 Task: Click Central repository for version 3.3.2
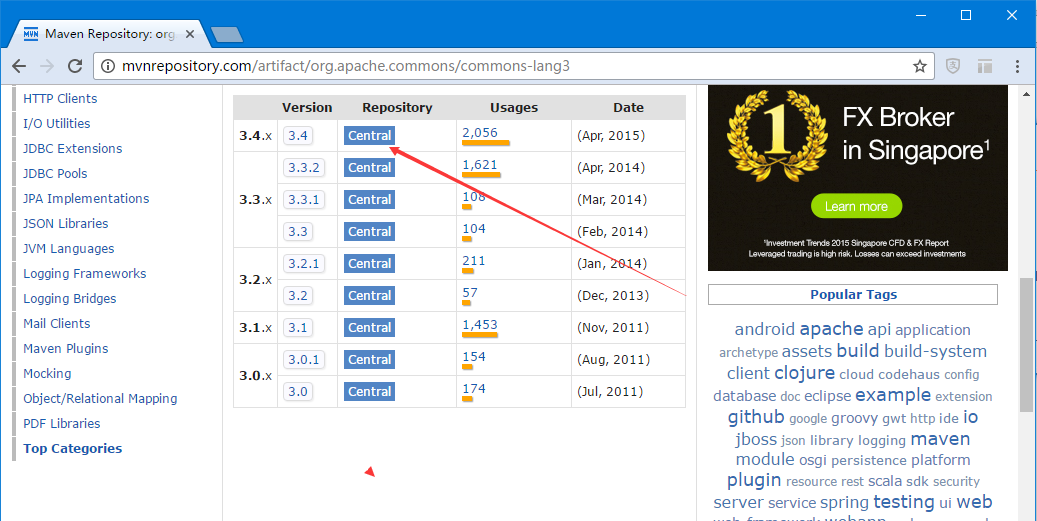click(x=370, y=167)
